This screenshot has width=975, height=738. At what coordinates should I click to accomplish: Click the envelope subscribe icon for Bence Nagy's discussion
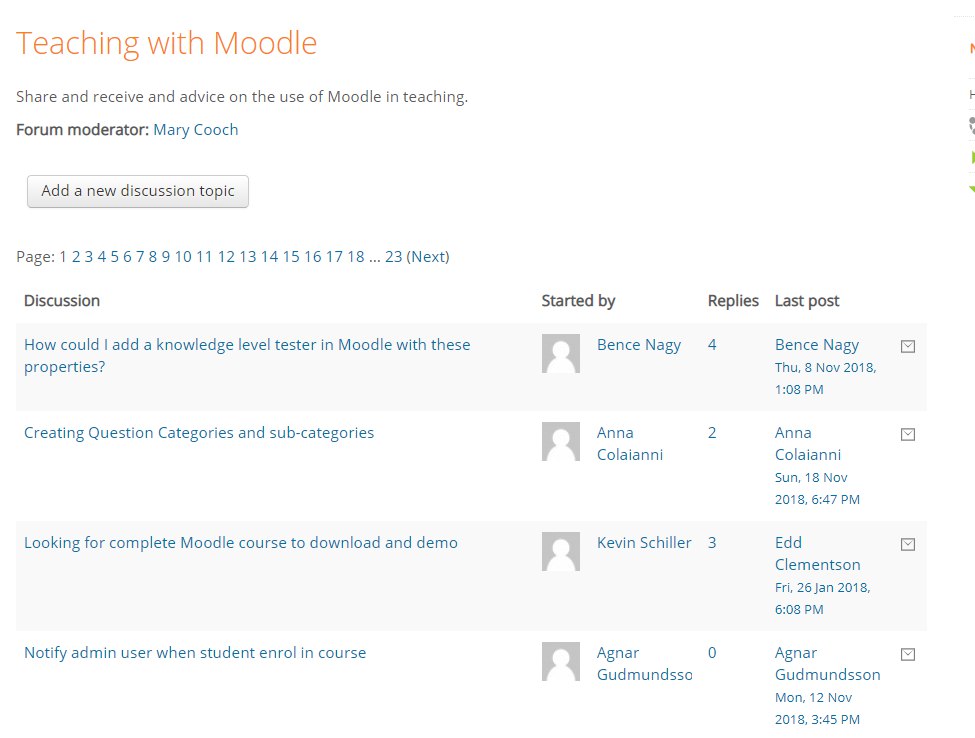pos(908,346)
